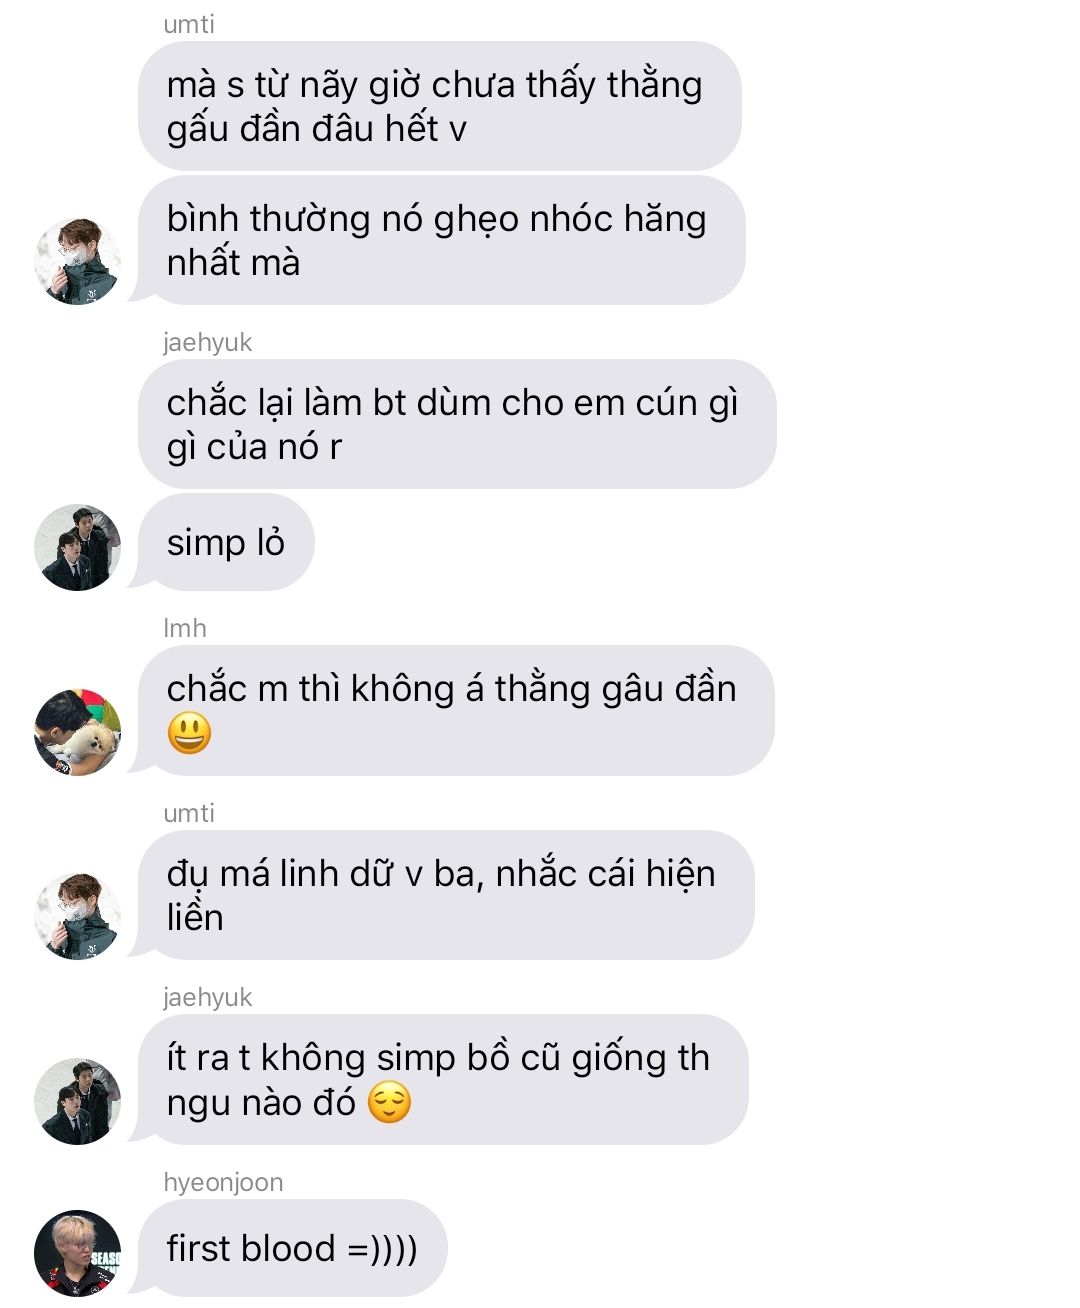
Task: Tap the 'đụ má linh dữ v ba' bubble
Action: click(x=444, y=895)
